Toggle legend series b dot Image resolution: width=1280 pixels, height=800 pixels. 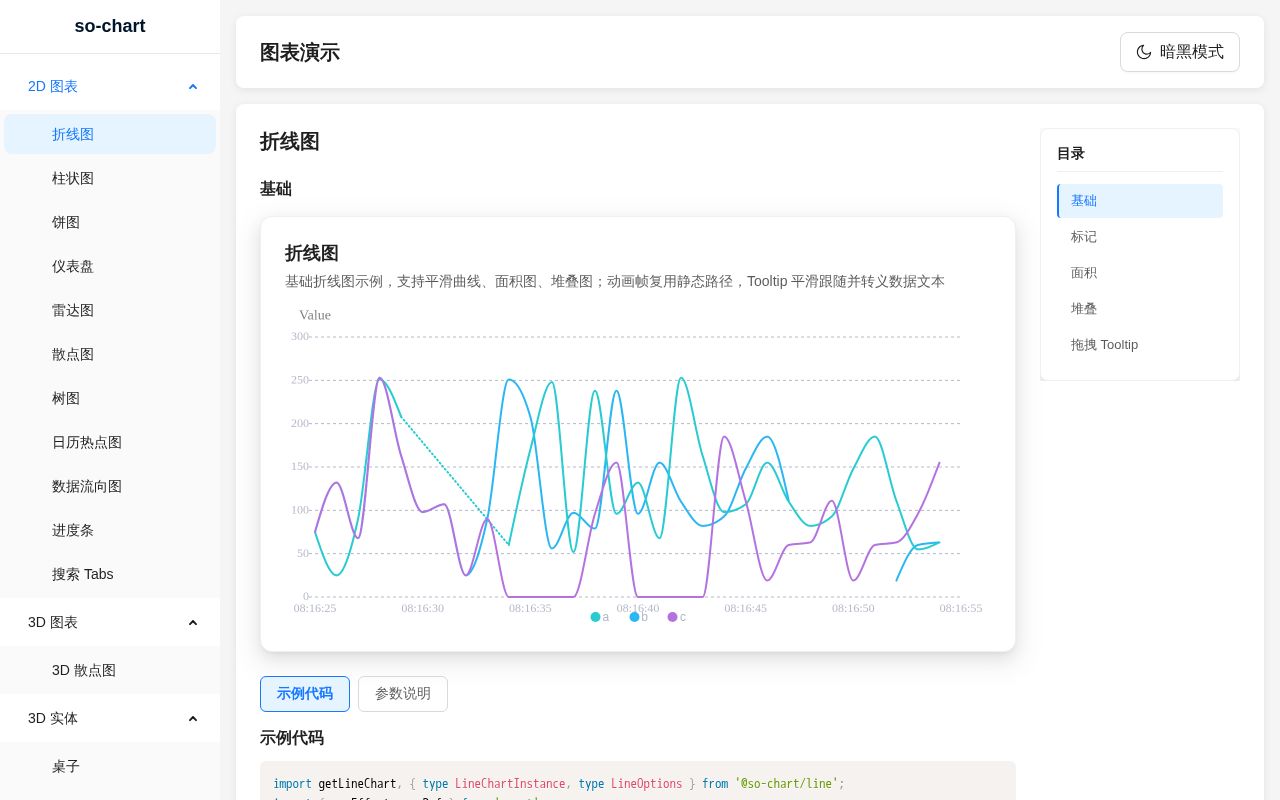(x=634, y=617)
